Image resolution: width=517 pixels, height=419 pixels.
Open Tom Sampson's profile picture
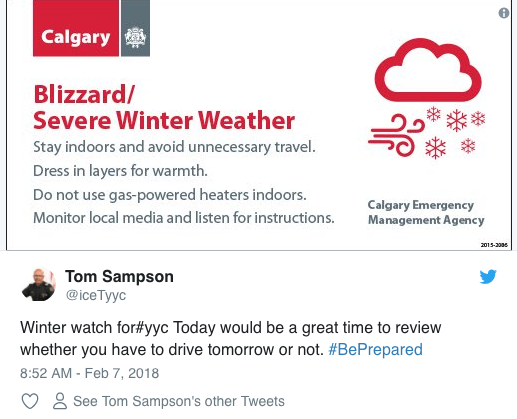click(39, 284)
